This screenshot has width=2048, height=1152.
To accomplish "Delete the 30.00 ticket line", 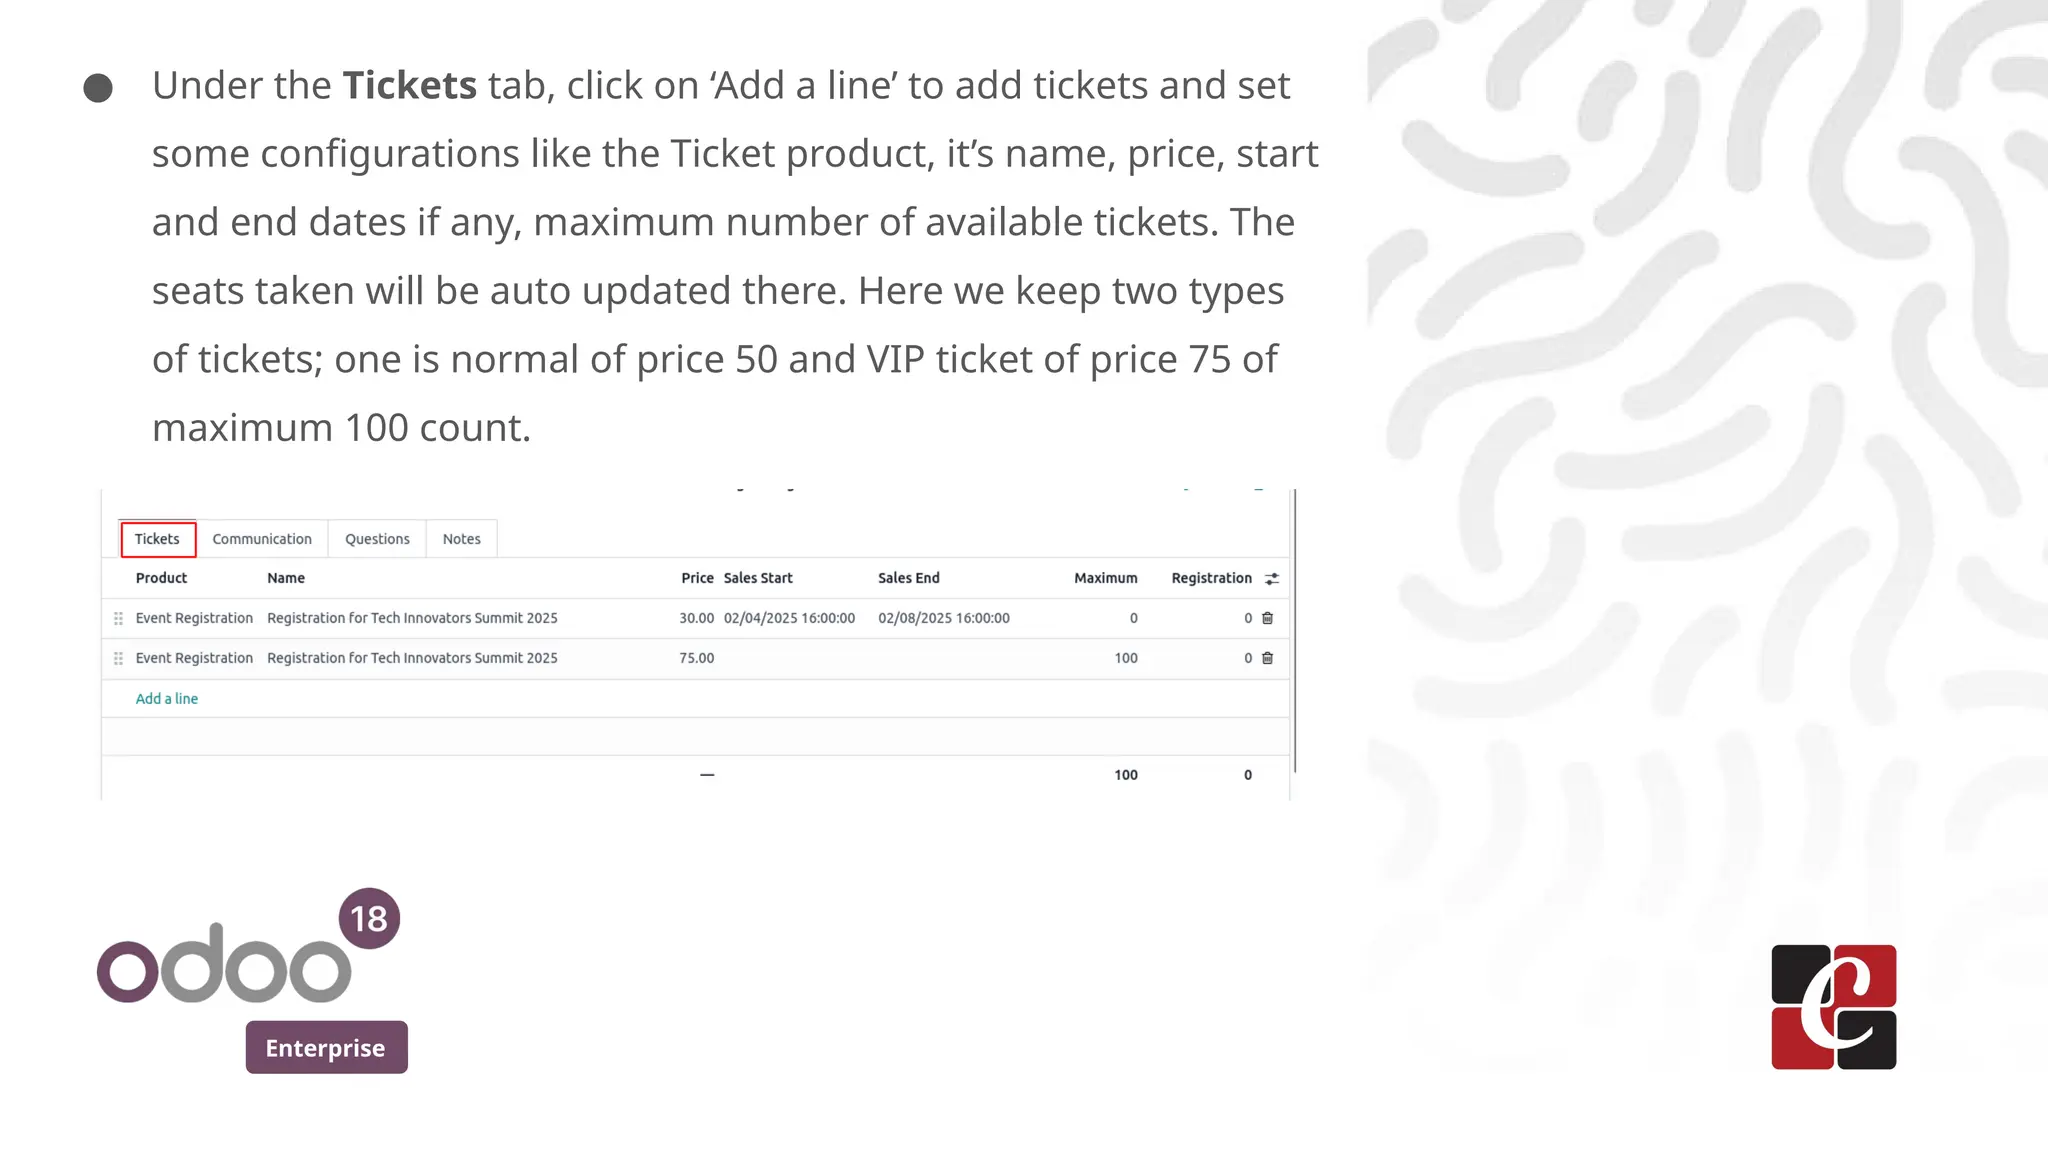I will (1267, 618).
